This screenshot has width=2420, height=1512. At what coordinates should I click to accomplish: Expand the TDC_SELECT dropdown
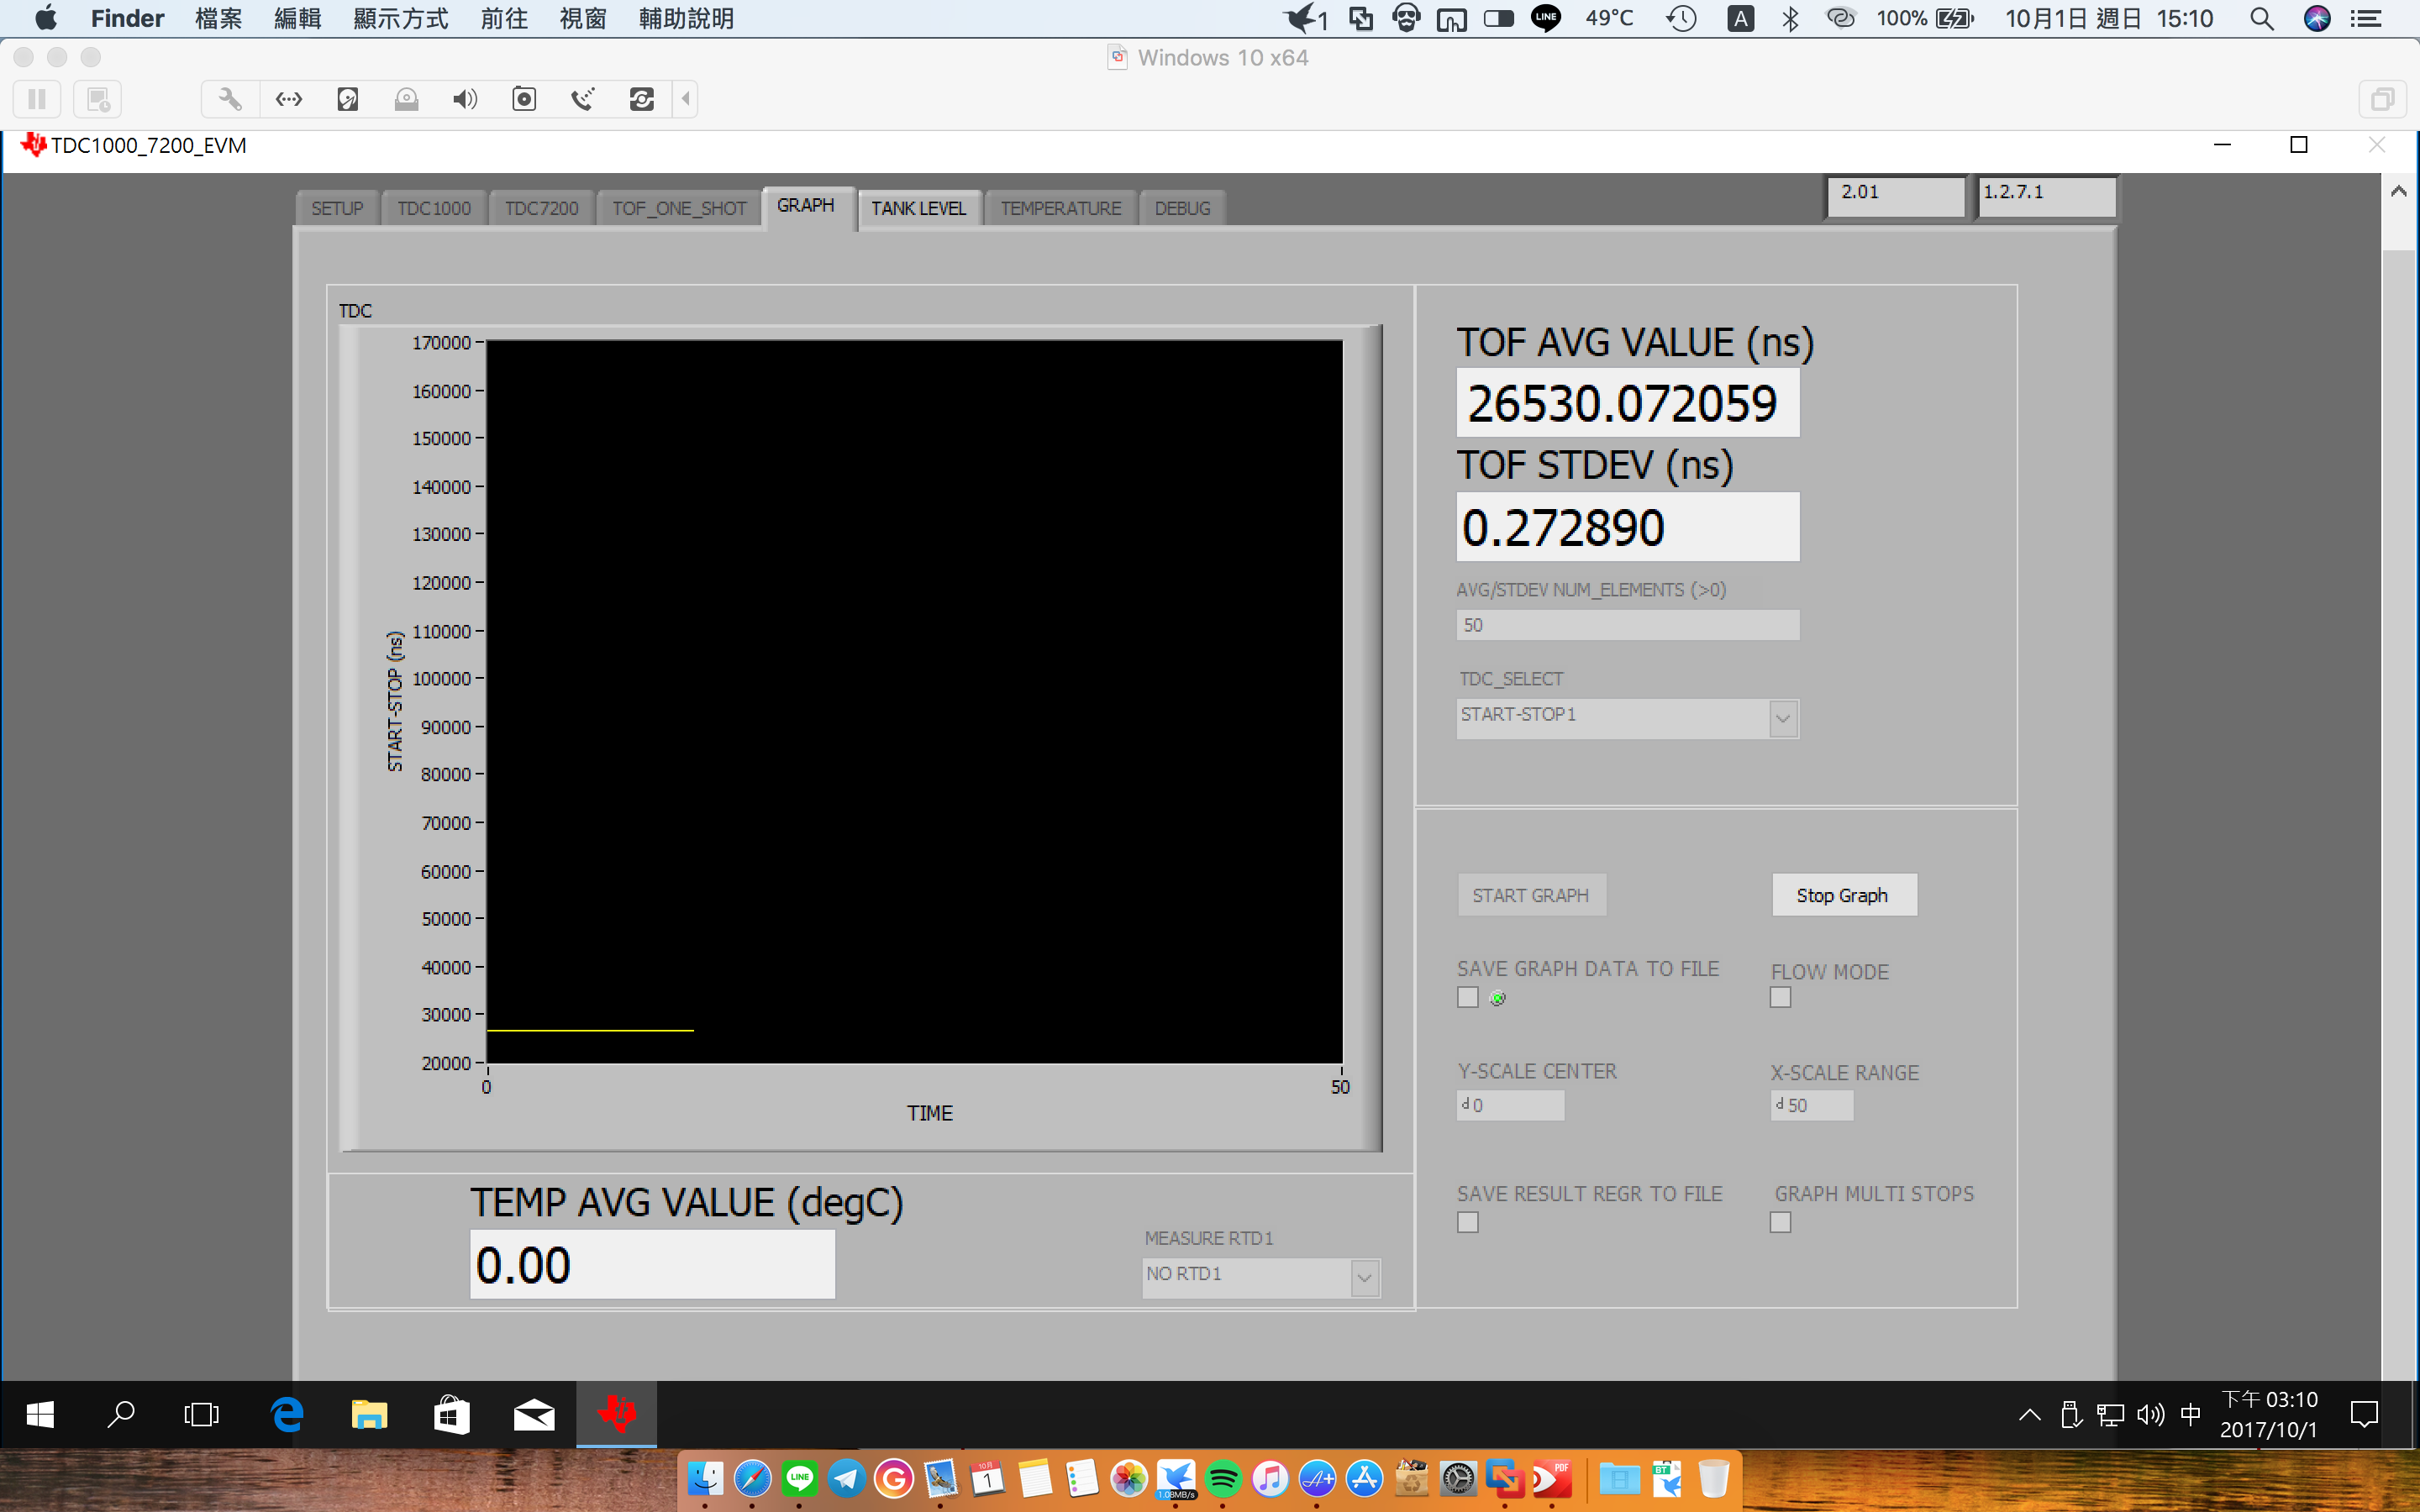[x=1782, y=718]
